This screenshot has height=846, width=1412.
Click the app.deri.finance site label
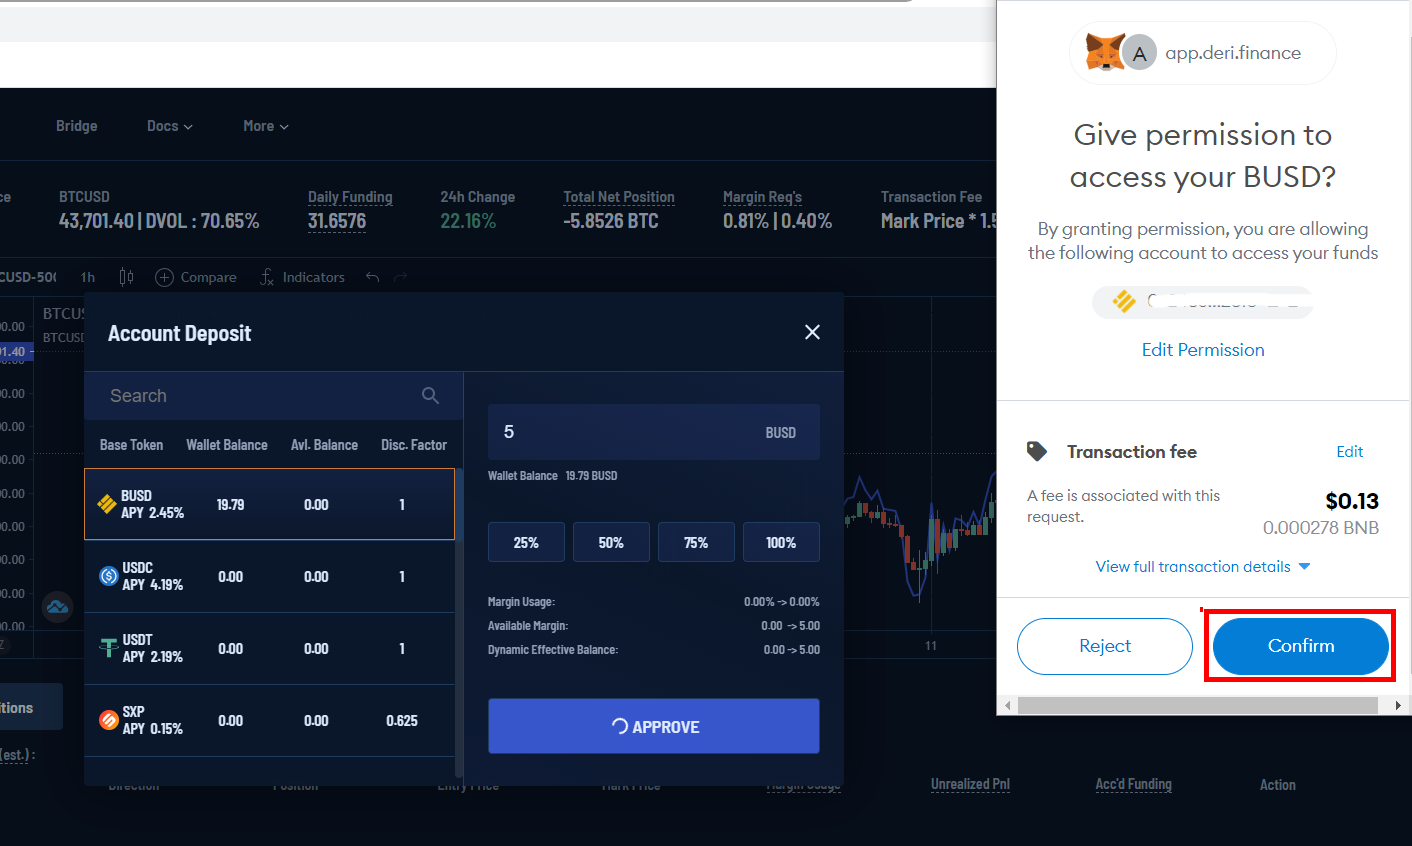[x=1233, y=53]
